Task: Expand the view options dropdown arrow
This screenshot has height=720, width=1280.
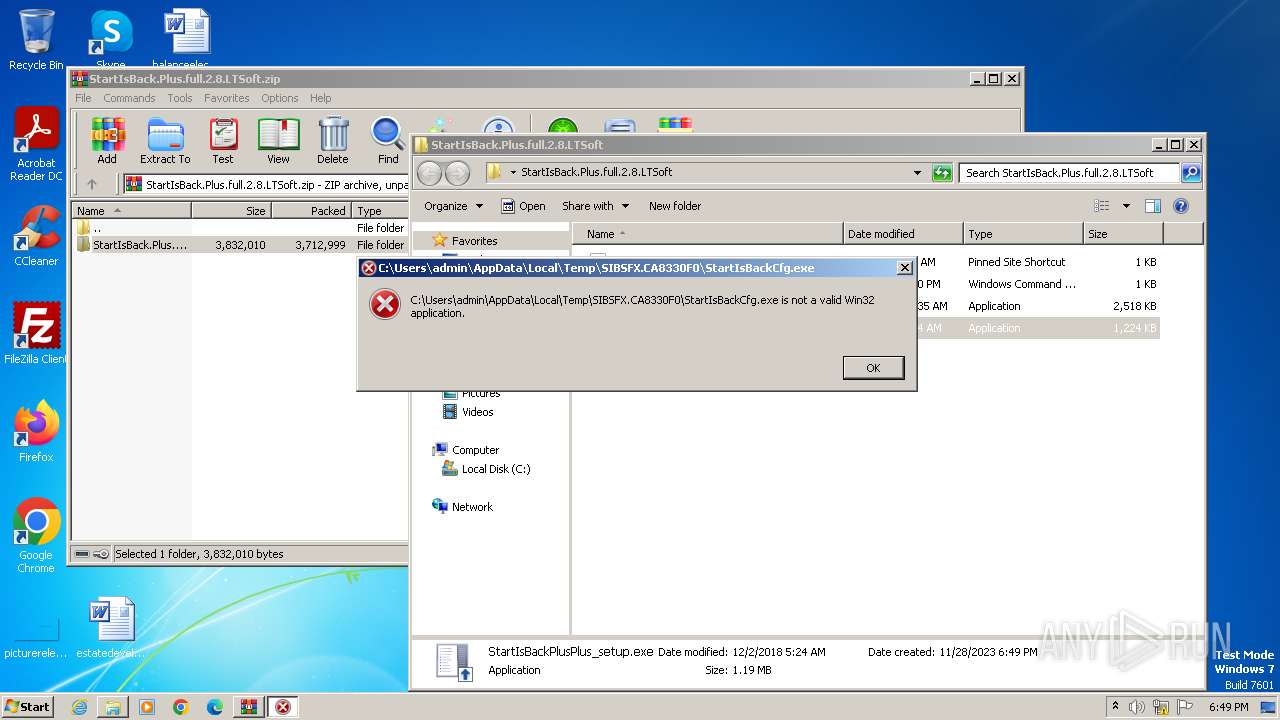Action: point(1126,206)
